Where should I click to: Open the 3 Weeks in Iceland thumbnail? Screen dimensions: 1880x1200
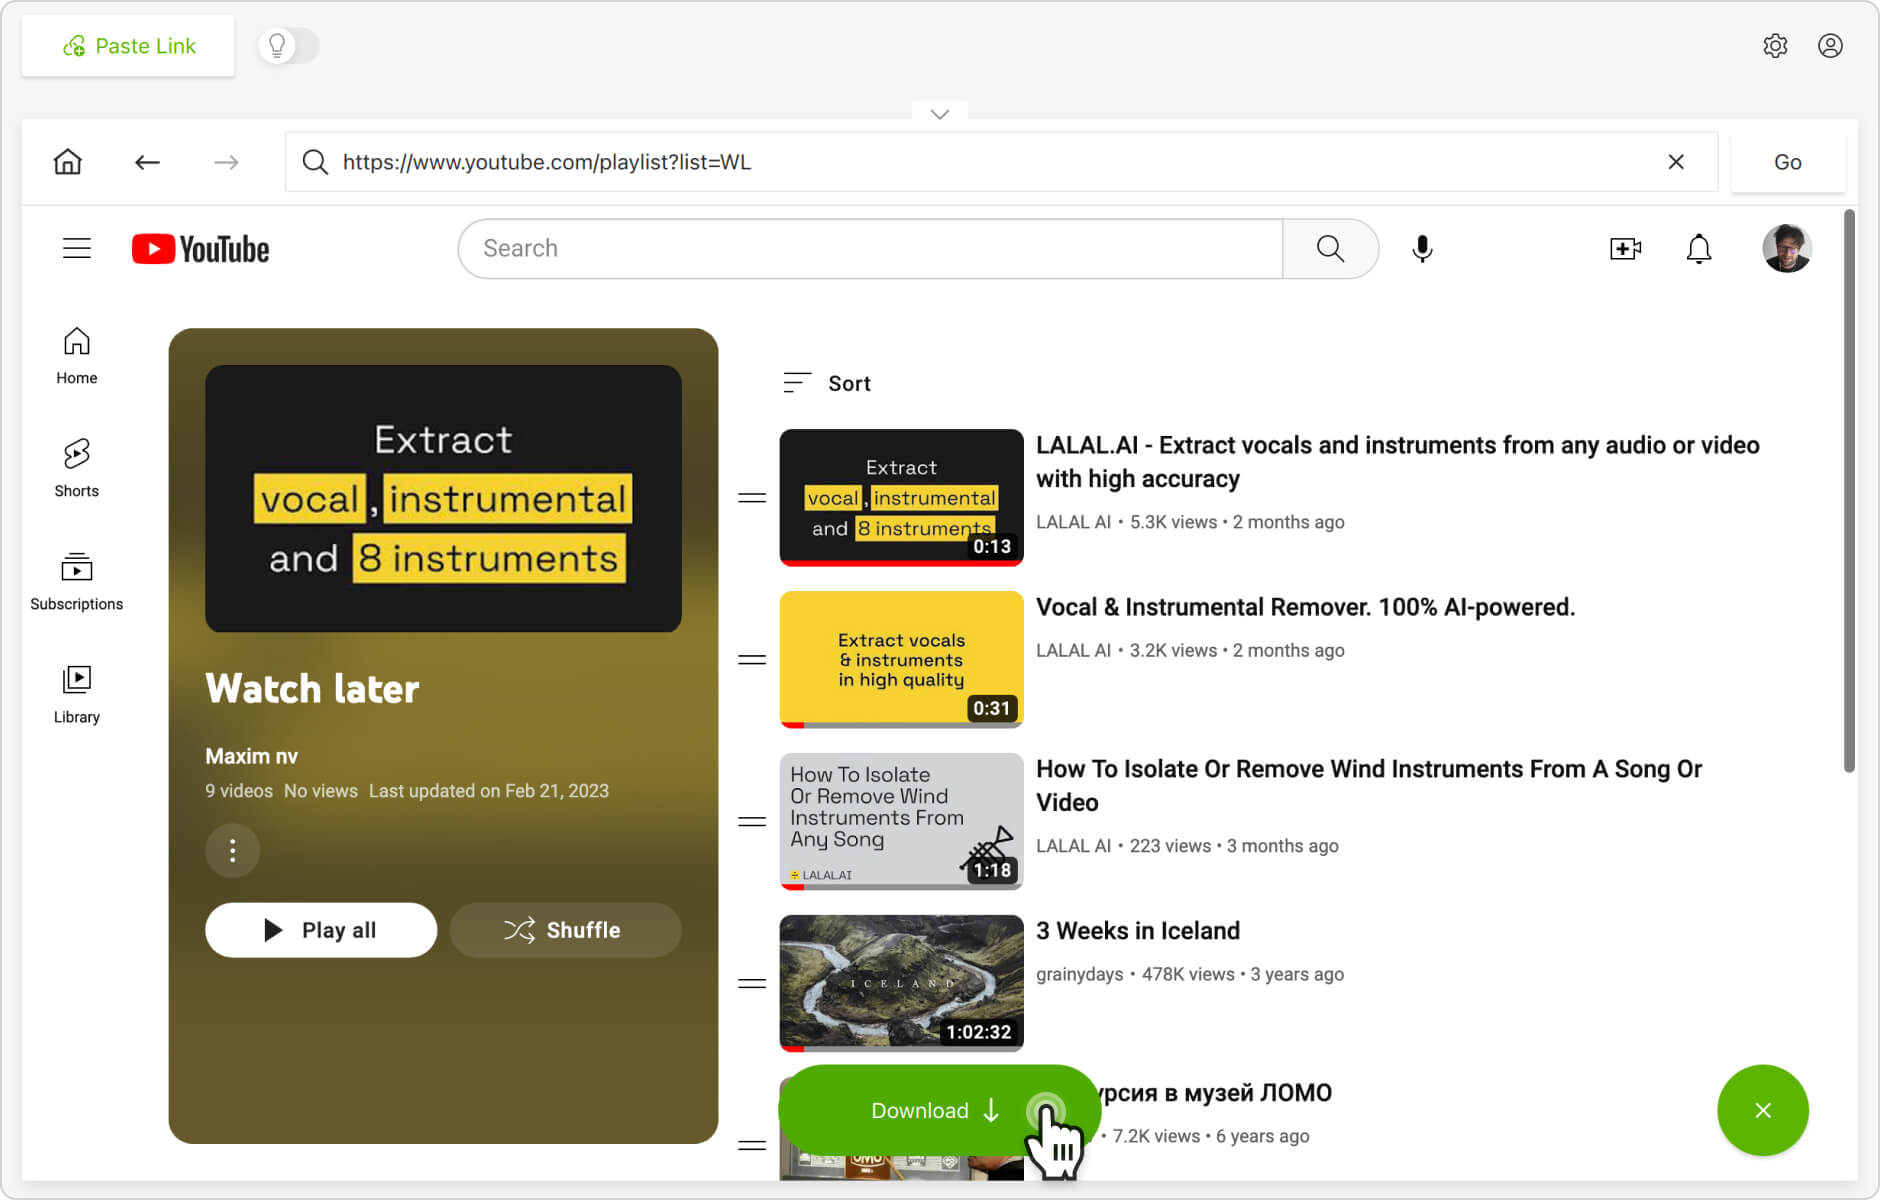point(901,983)
